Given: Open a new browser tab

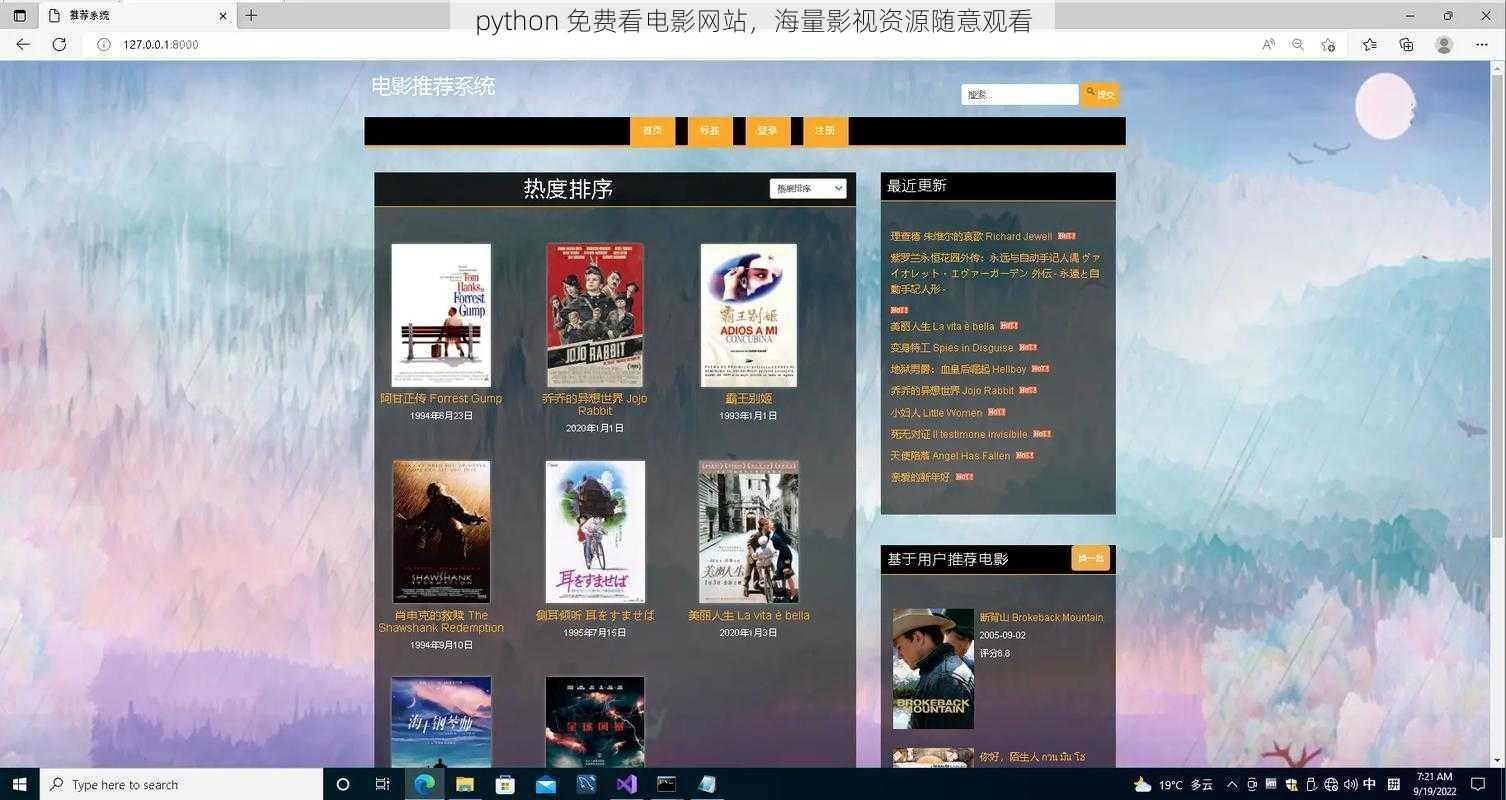Looking at the screenshot, I should click(x=251, y=15).
